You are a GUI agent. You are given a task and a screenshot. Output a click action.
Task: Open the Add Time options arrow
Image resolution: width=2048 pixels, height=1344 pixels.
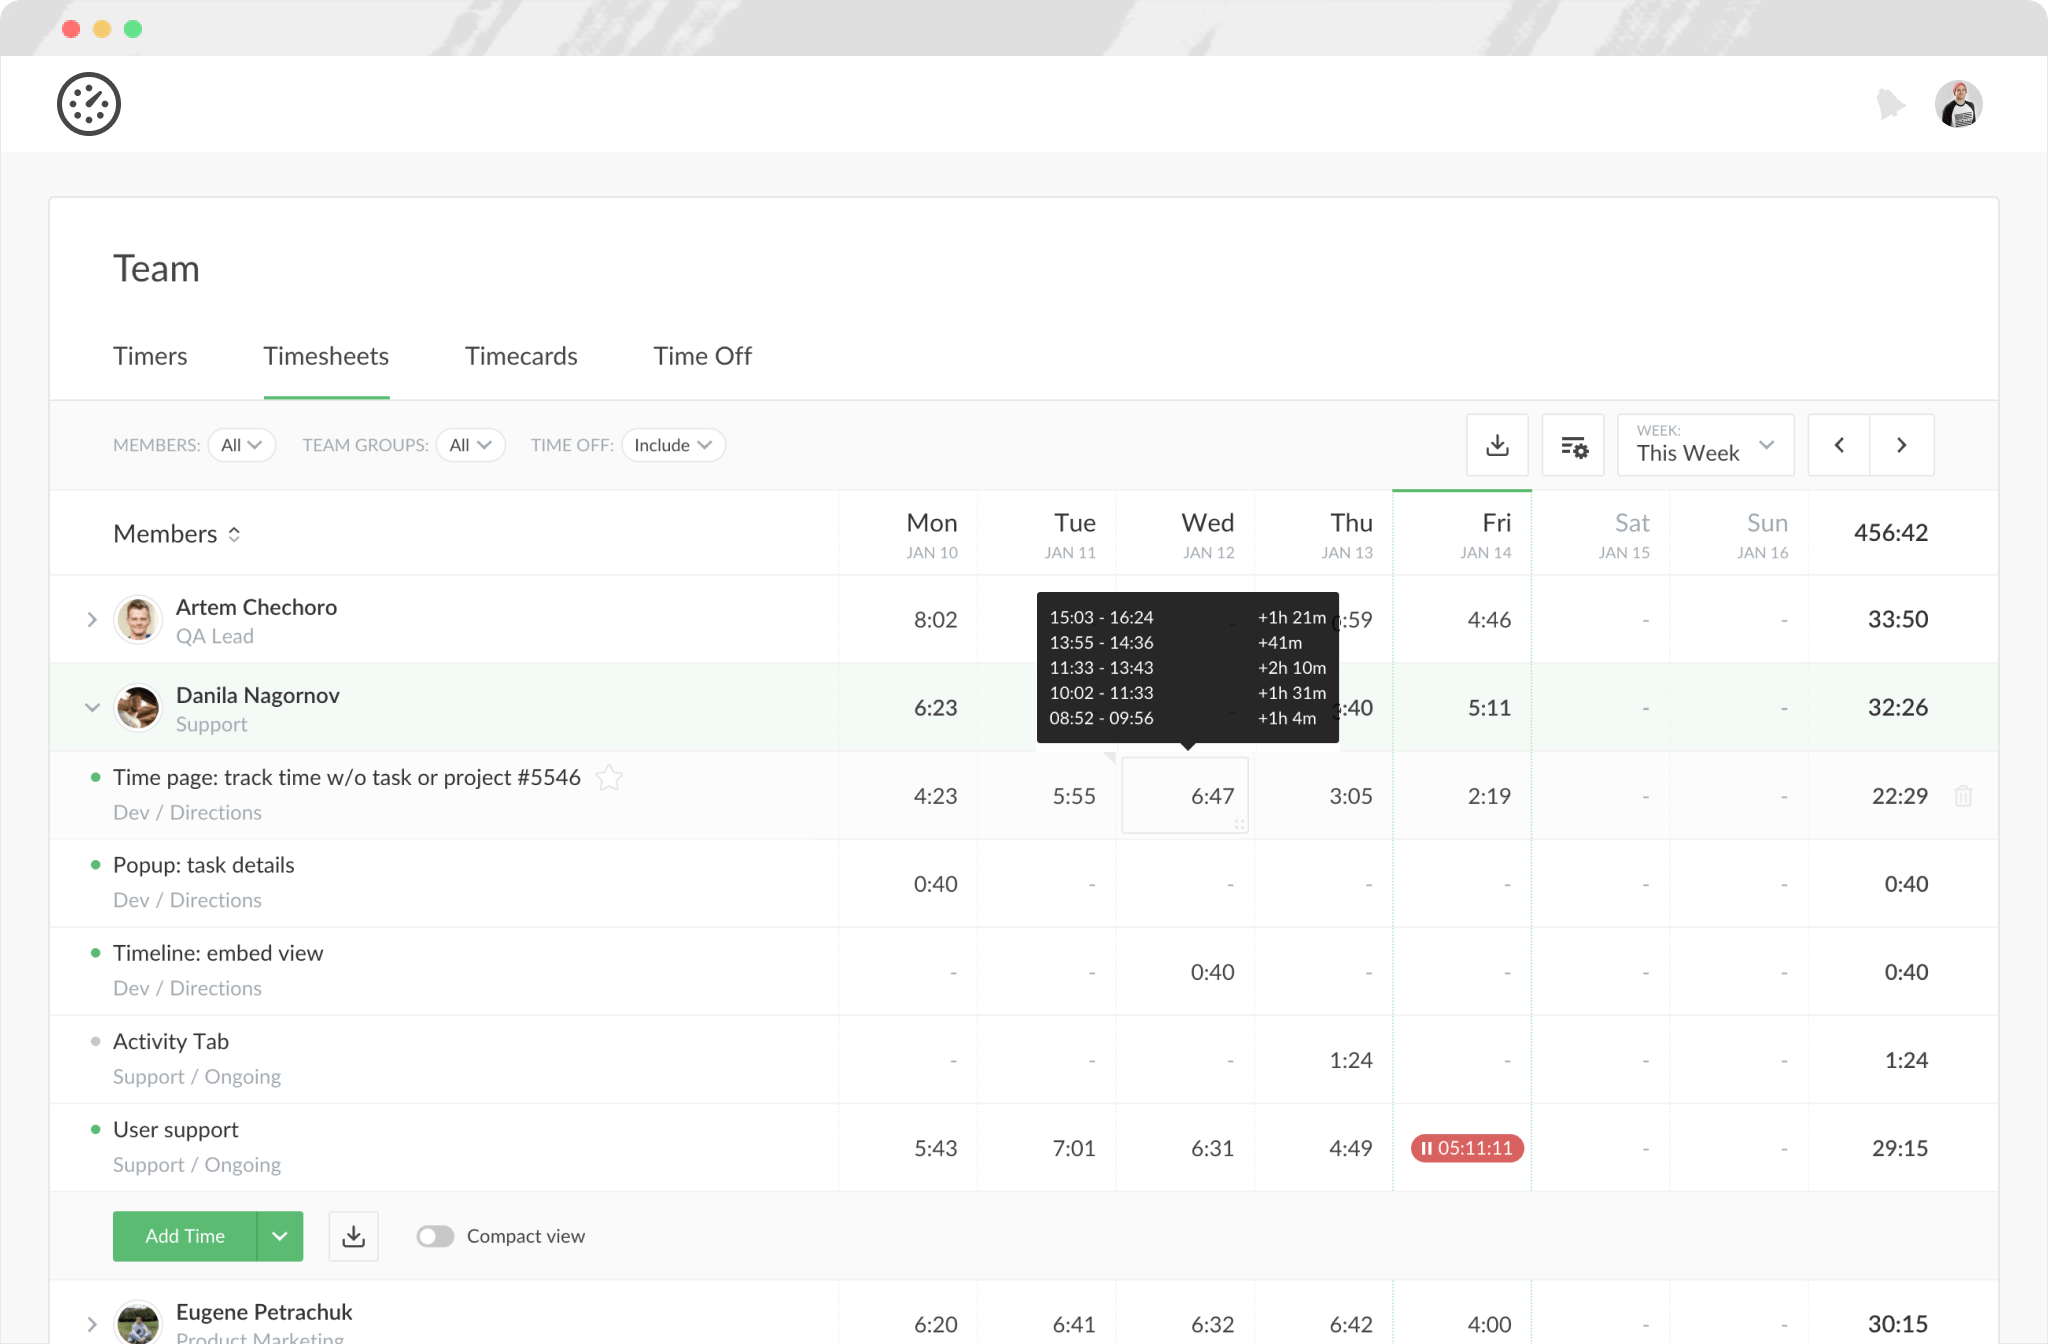pyautogui.click(x=280, y=1236)
